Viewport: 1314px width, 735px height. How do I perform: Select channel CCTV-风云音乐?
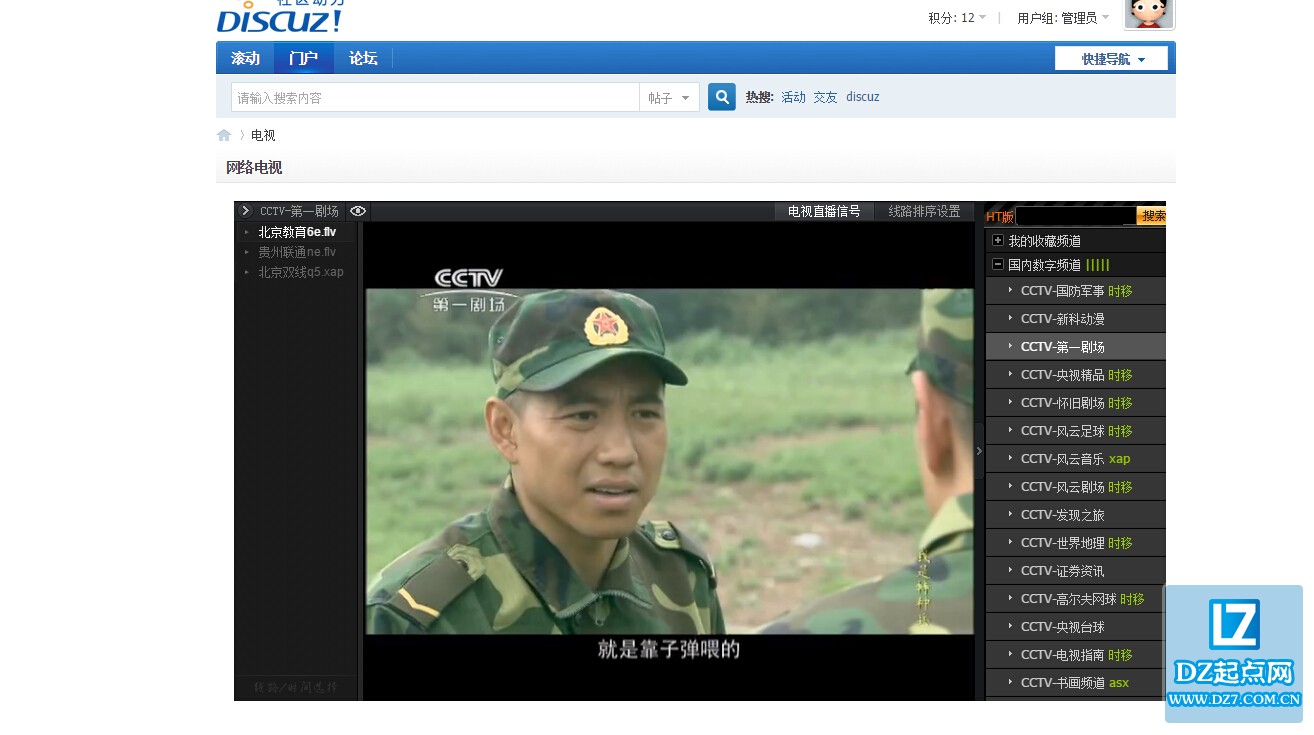(x=1076, y=459)
